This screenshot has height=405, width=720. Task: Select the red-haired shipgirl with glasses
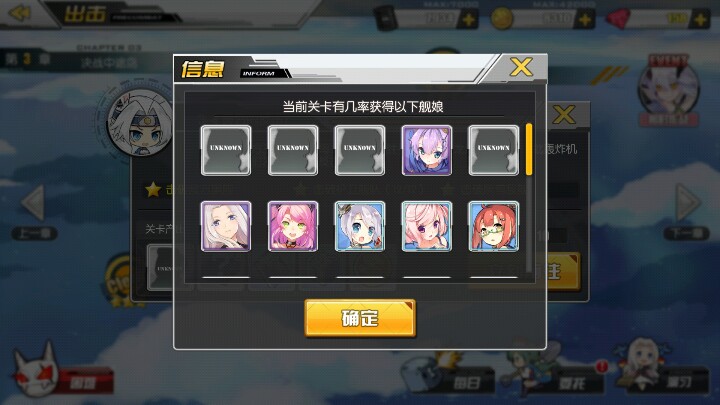494,226
